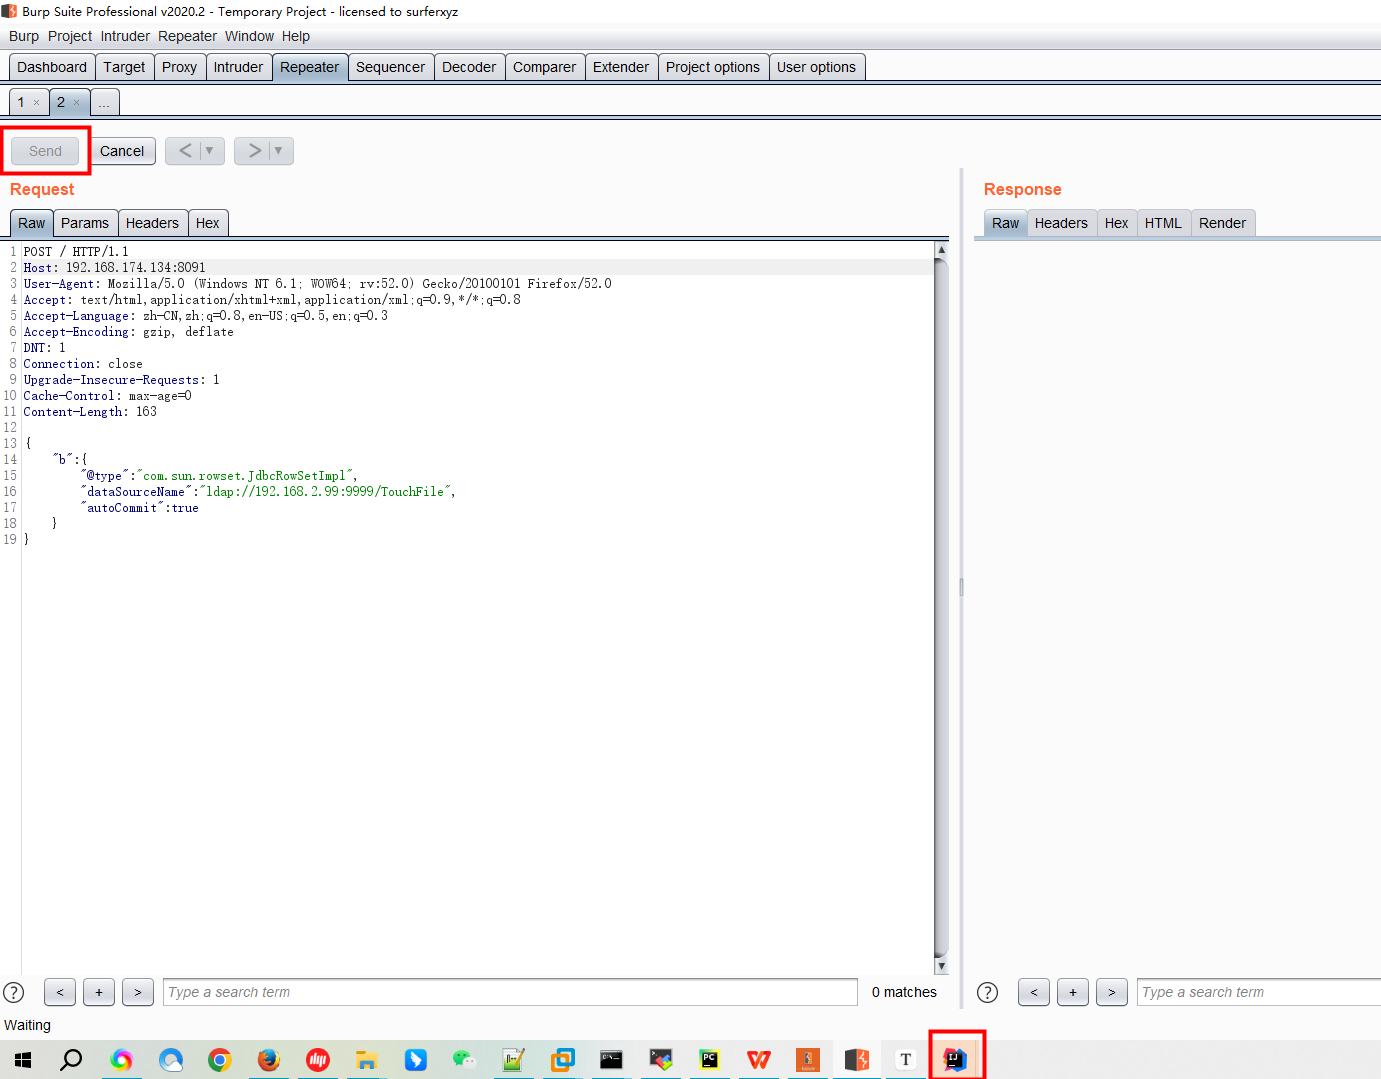
Task: Find next match in request search
Action: [138, 992]
